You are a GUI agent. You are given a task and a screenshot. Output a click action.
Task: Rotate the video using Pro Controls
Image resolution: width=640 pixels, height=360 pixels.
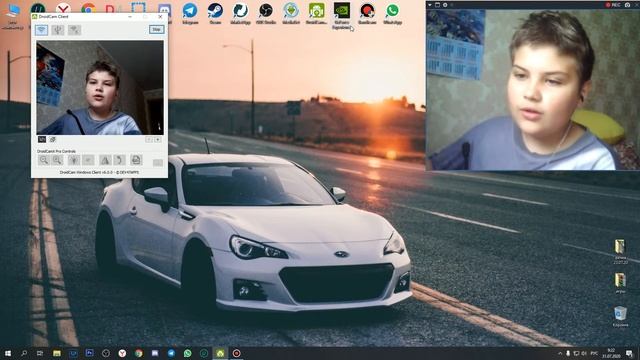point(119,160)
